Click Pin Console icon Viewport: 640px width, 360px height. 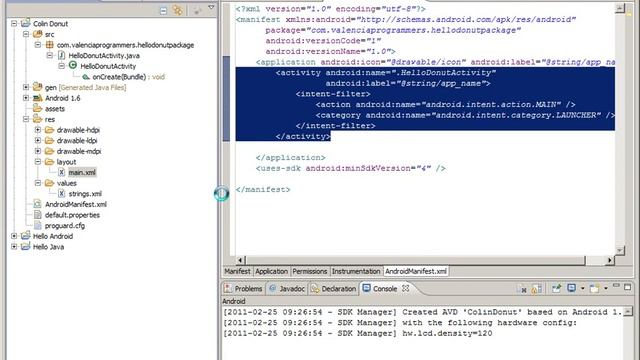pyautogui.click(x=556, y=289)
